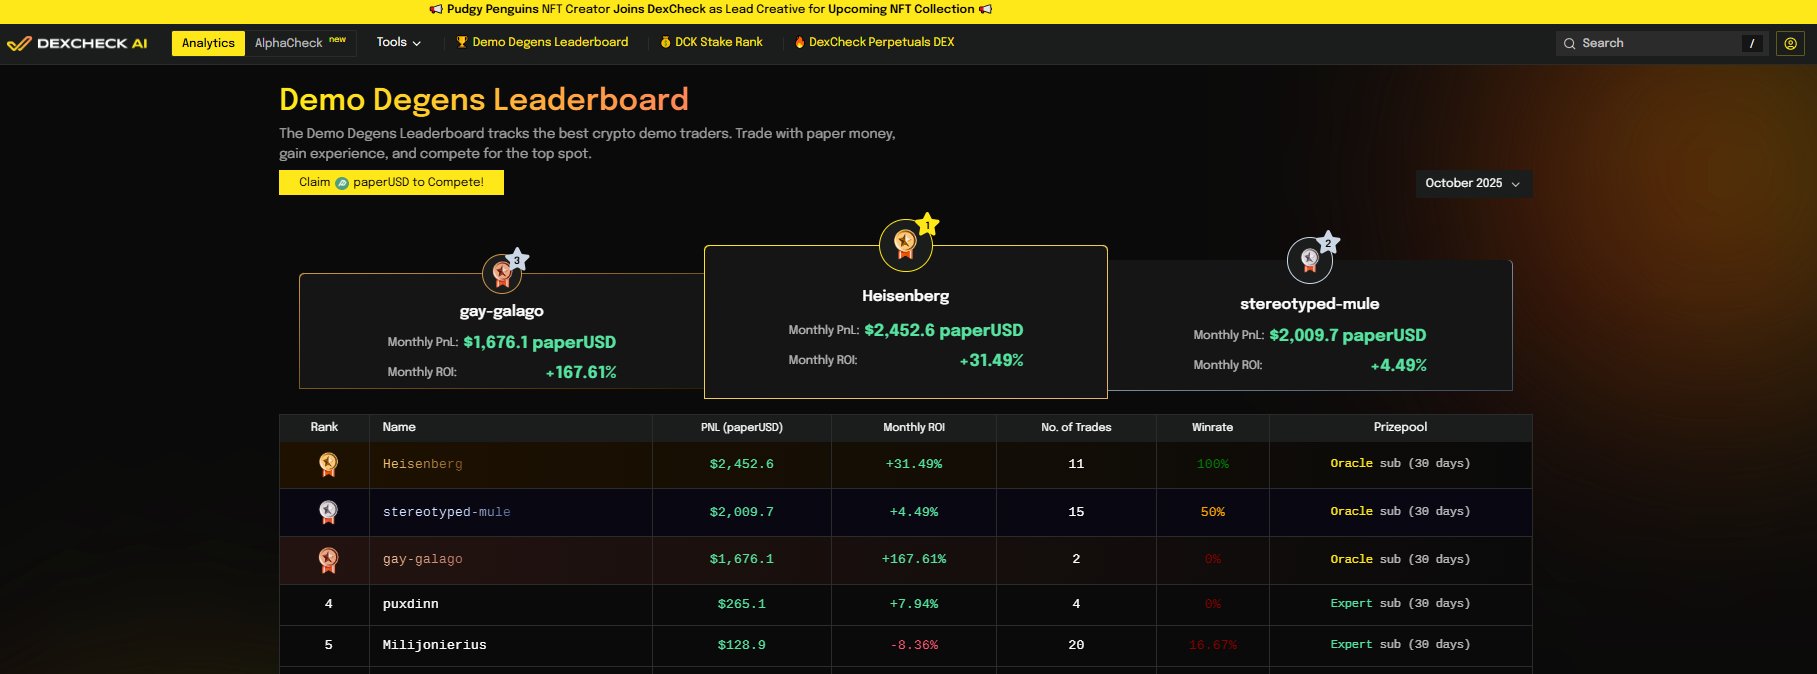The image size is (1817, 674).
Task: Click the silver medal icon above stereotyped-mule card
Action: coord(1309,261)
